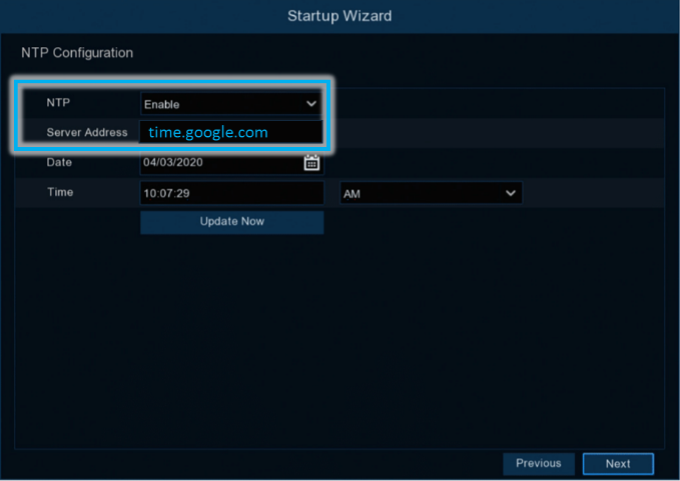The height and width of the screenshot is (481, 680).
Task: Click the time.google.com text
Action: pyautogui.click(x=208, y=132)
